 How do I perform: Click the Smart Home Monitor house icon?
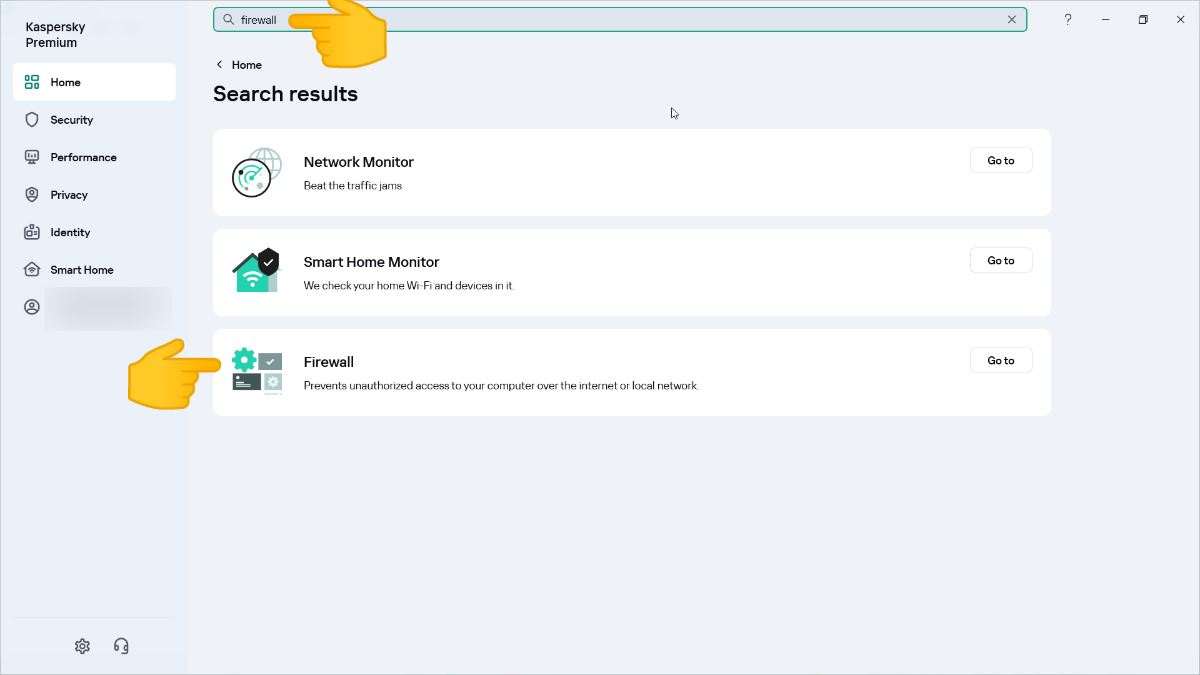[257, 271]
